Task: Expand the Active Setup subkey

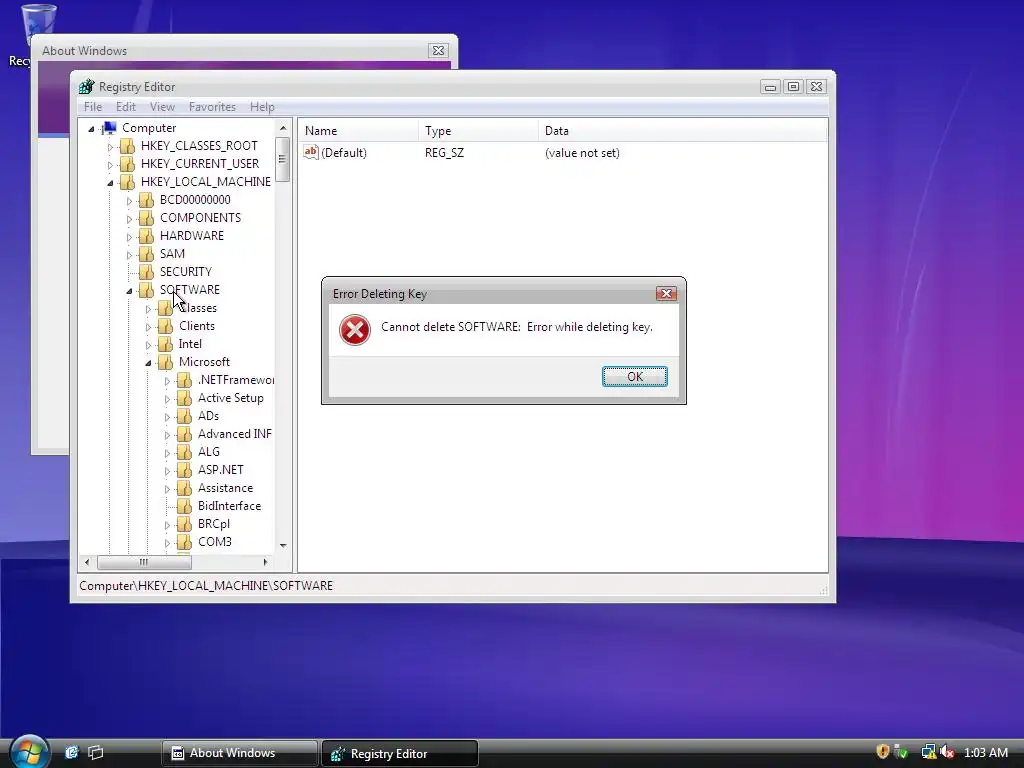Action: pyautogui.click(x=167, y=398)
